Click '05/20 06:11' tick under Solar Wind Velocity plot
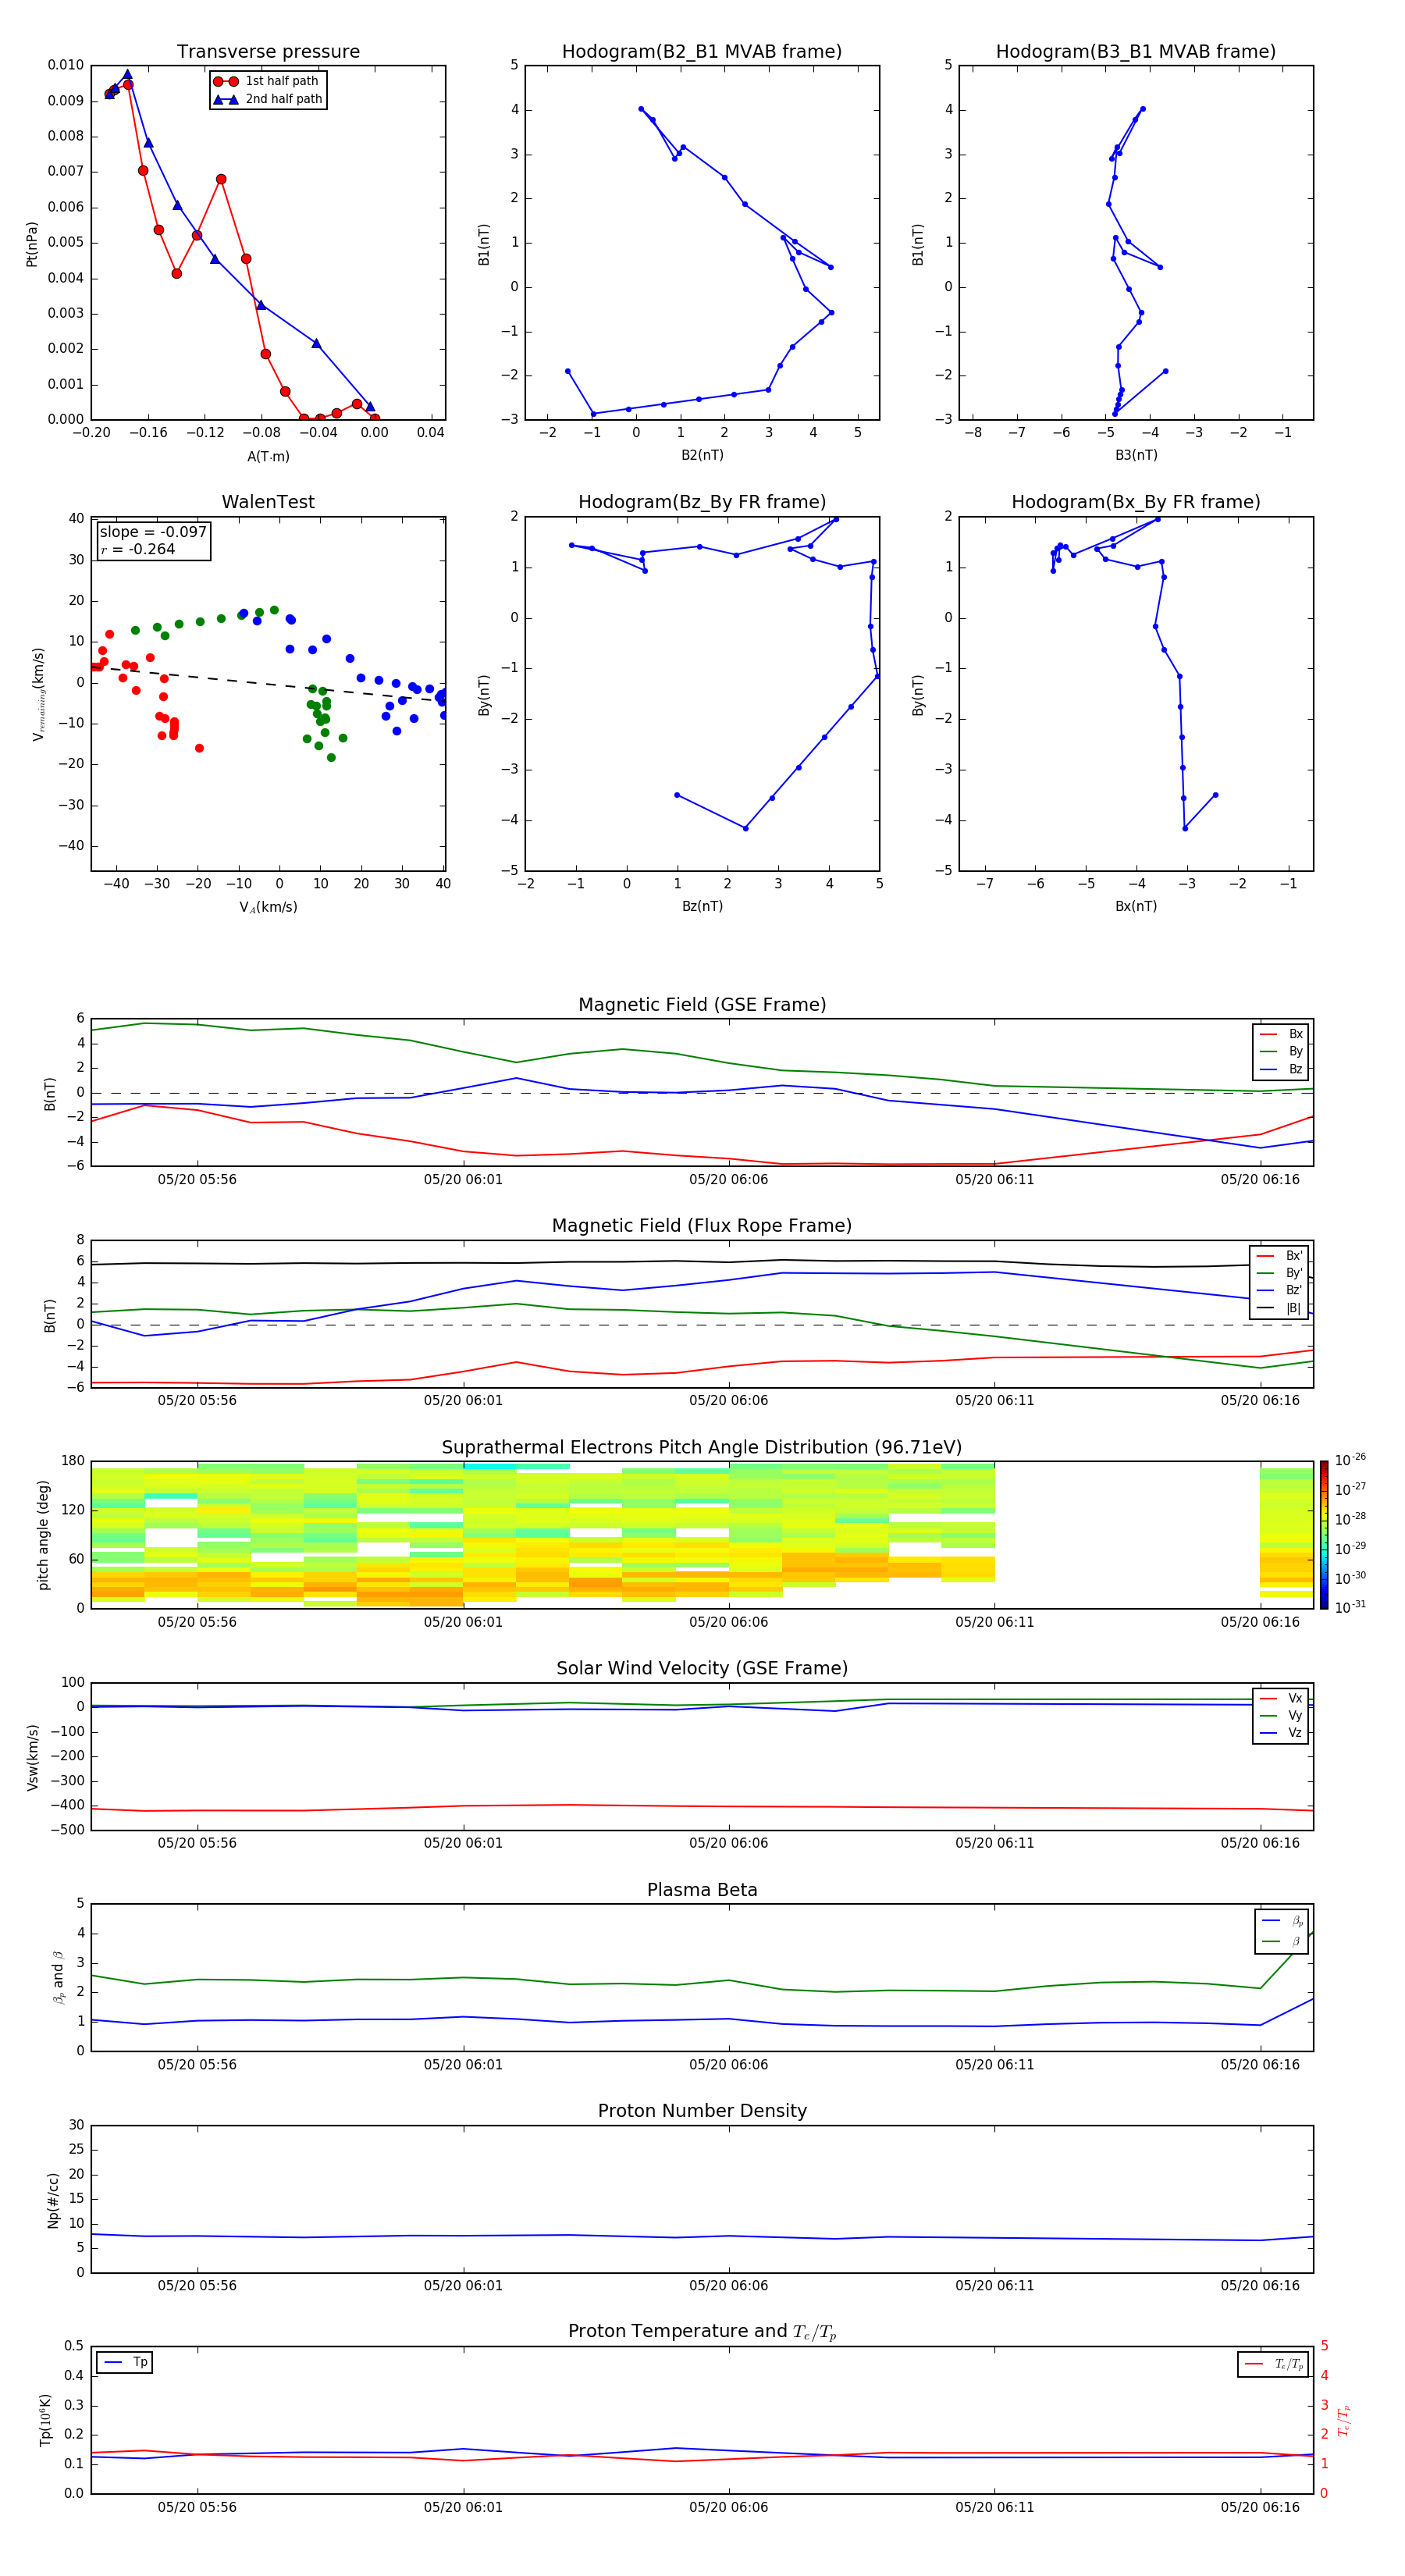The image size is (1405, 2576). coord(994,1843)
